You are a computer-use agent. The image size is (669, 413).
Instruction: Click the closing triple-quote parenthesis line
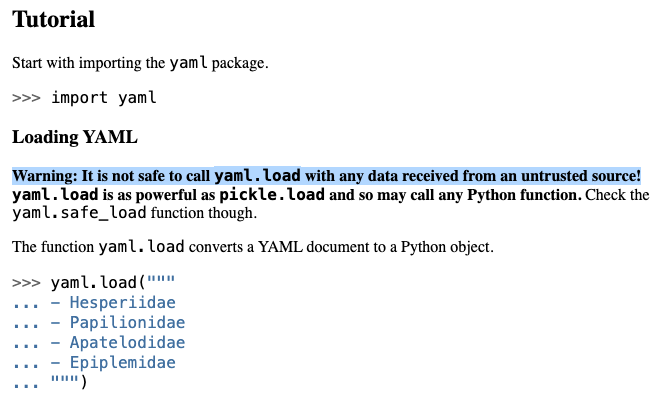click(69, 382)
